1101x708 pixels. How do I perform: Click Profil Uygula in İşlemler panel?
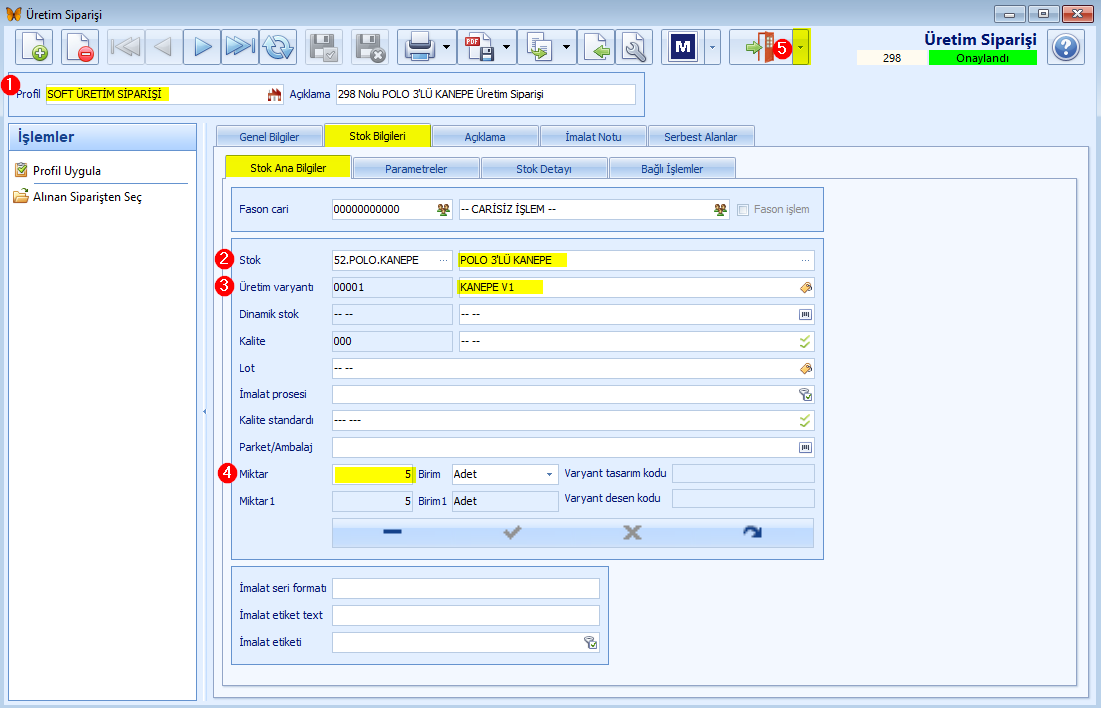[67, 171]
